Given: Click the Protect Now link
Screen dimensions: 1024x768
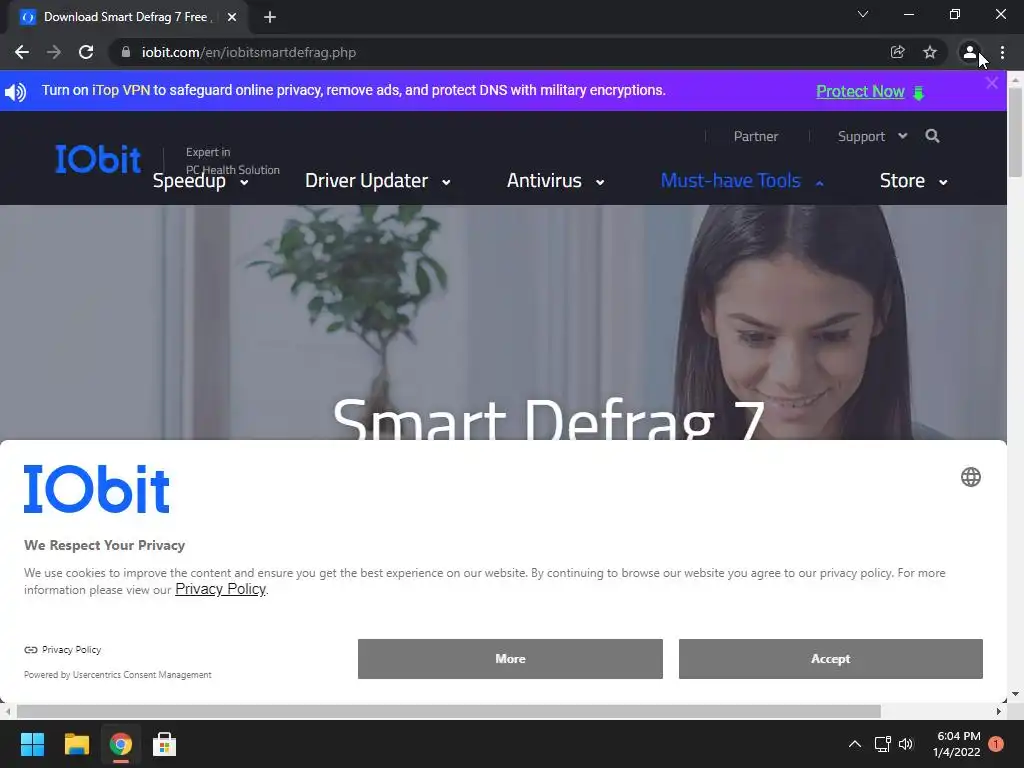Looking at the screenshot, I should (x=860, y=91).
